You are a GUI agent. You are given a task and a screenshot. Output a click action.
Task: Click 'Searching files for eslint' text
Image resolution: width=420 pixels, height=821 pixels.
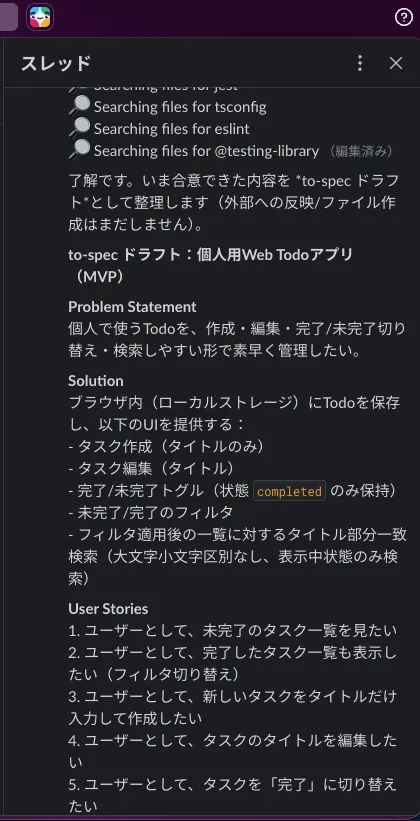point(172,129)
